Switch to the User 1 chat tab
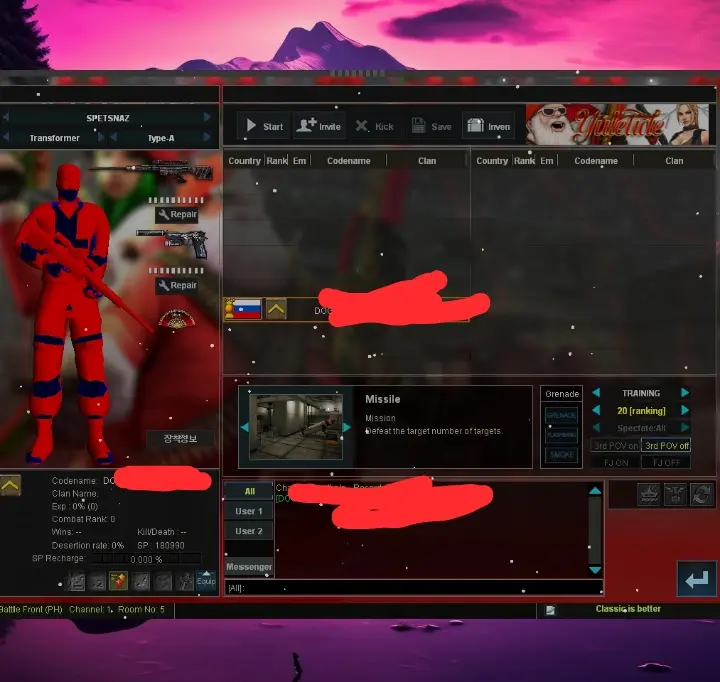This screenshot has height=682, width=720. [x=249, y=511]
